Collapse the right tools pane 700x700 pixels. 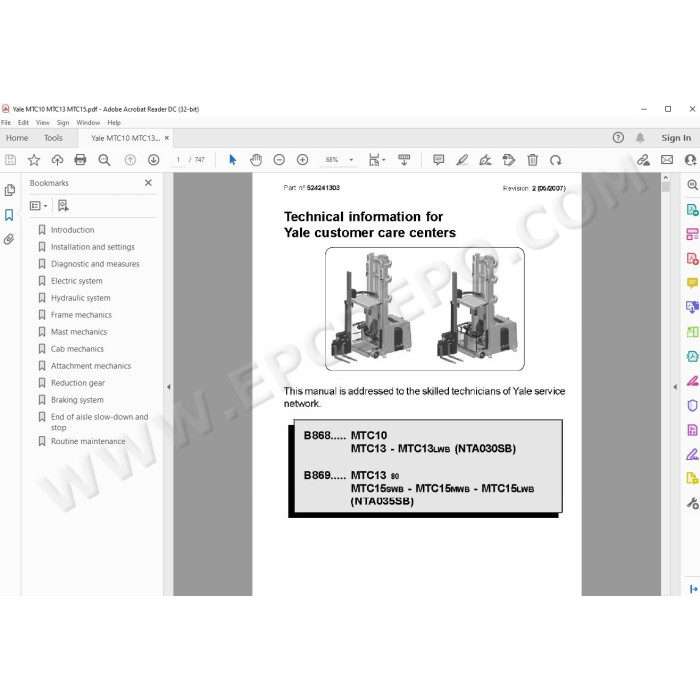click(x=675, y=387)
